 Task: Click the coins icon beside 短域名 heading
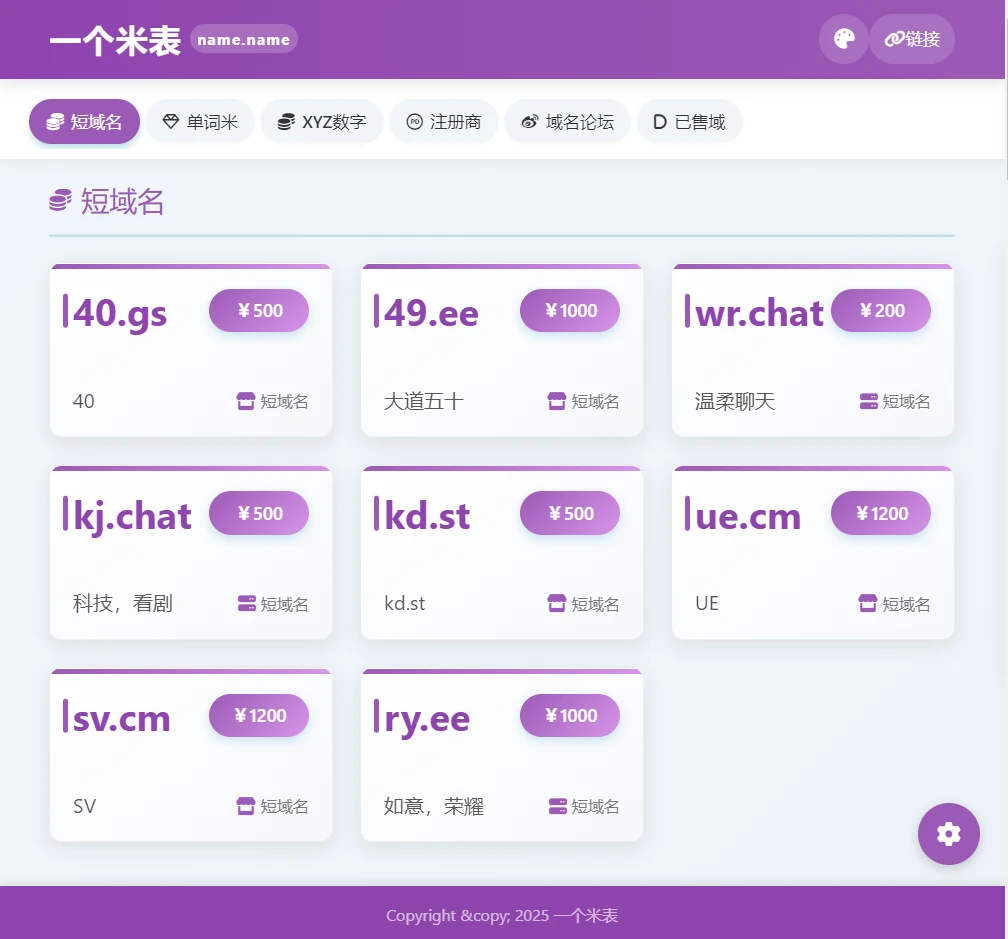pos(60,201)
